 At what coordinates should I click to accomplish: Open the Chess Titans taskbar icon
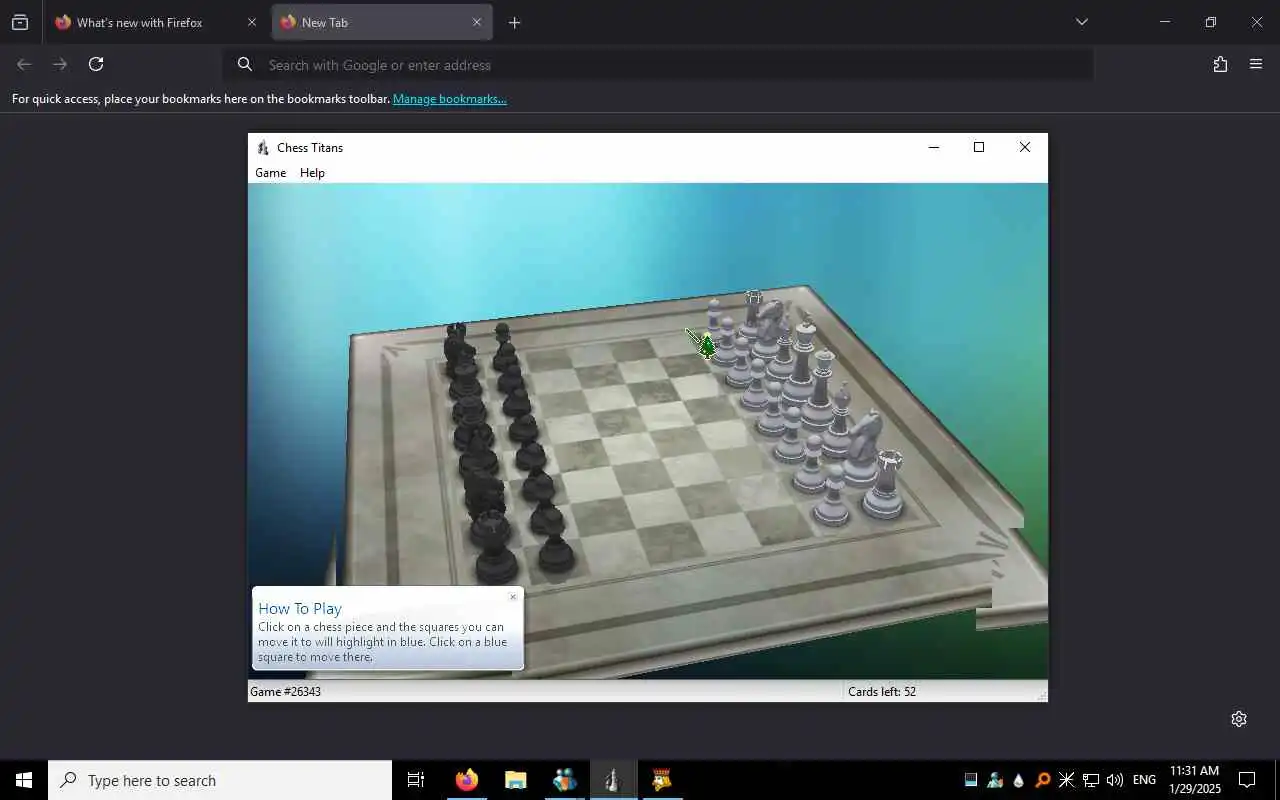(x=612, y=780)
